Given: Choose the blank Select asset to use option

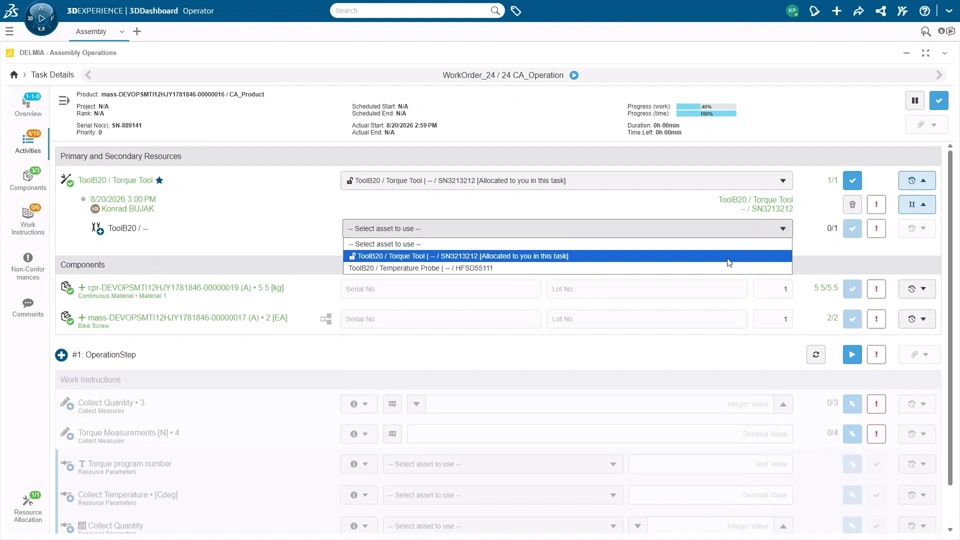Looking at the screenshot, I should 567,244.
